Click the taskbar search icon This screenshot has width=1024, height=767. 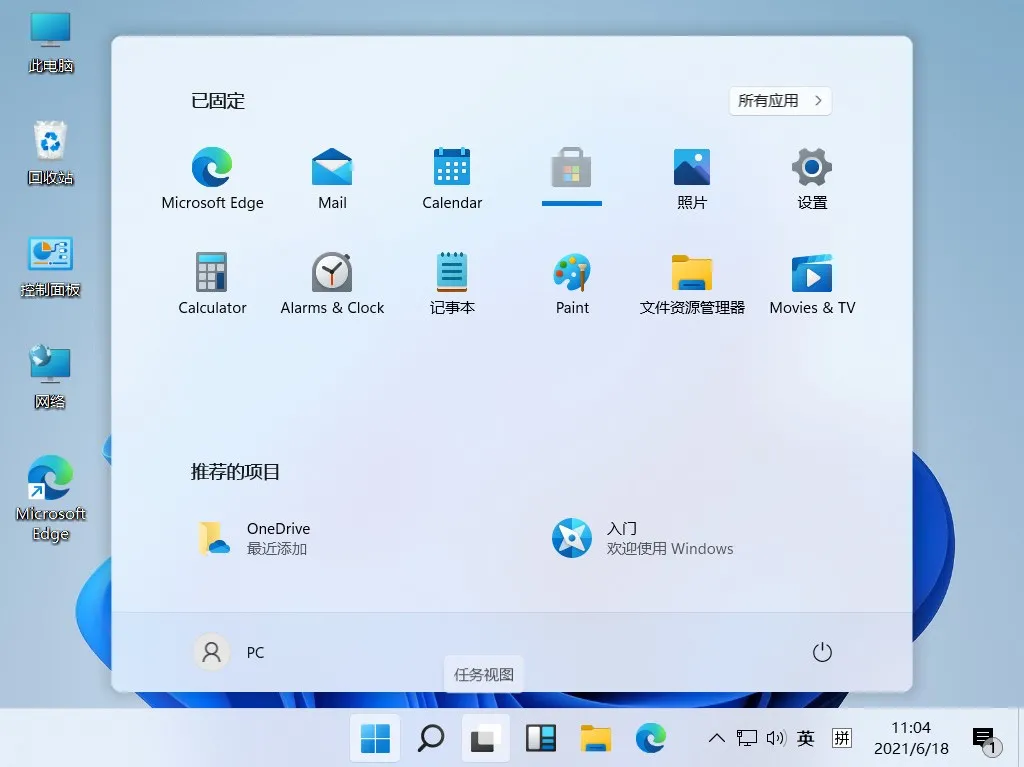tap(430, 738)
